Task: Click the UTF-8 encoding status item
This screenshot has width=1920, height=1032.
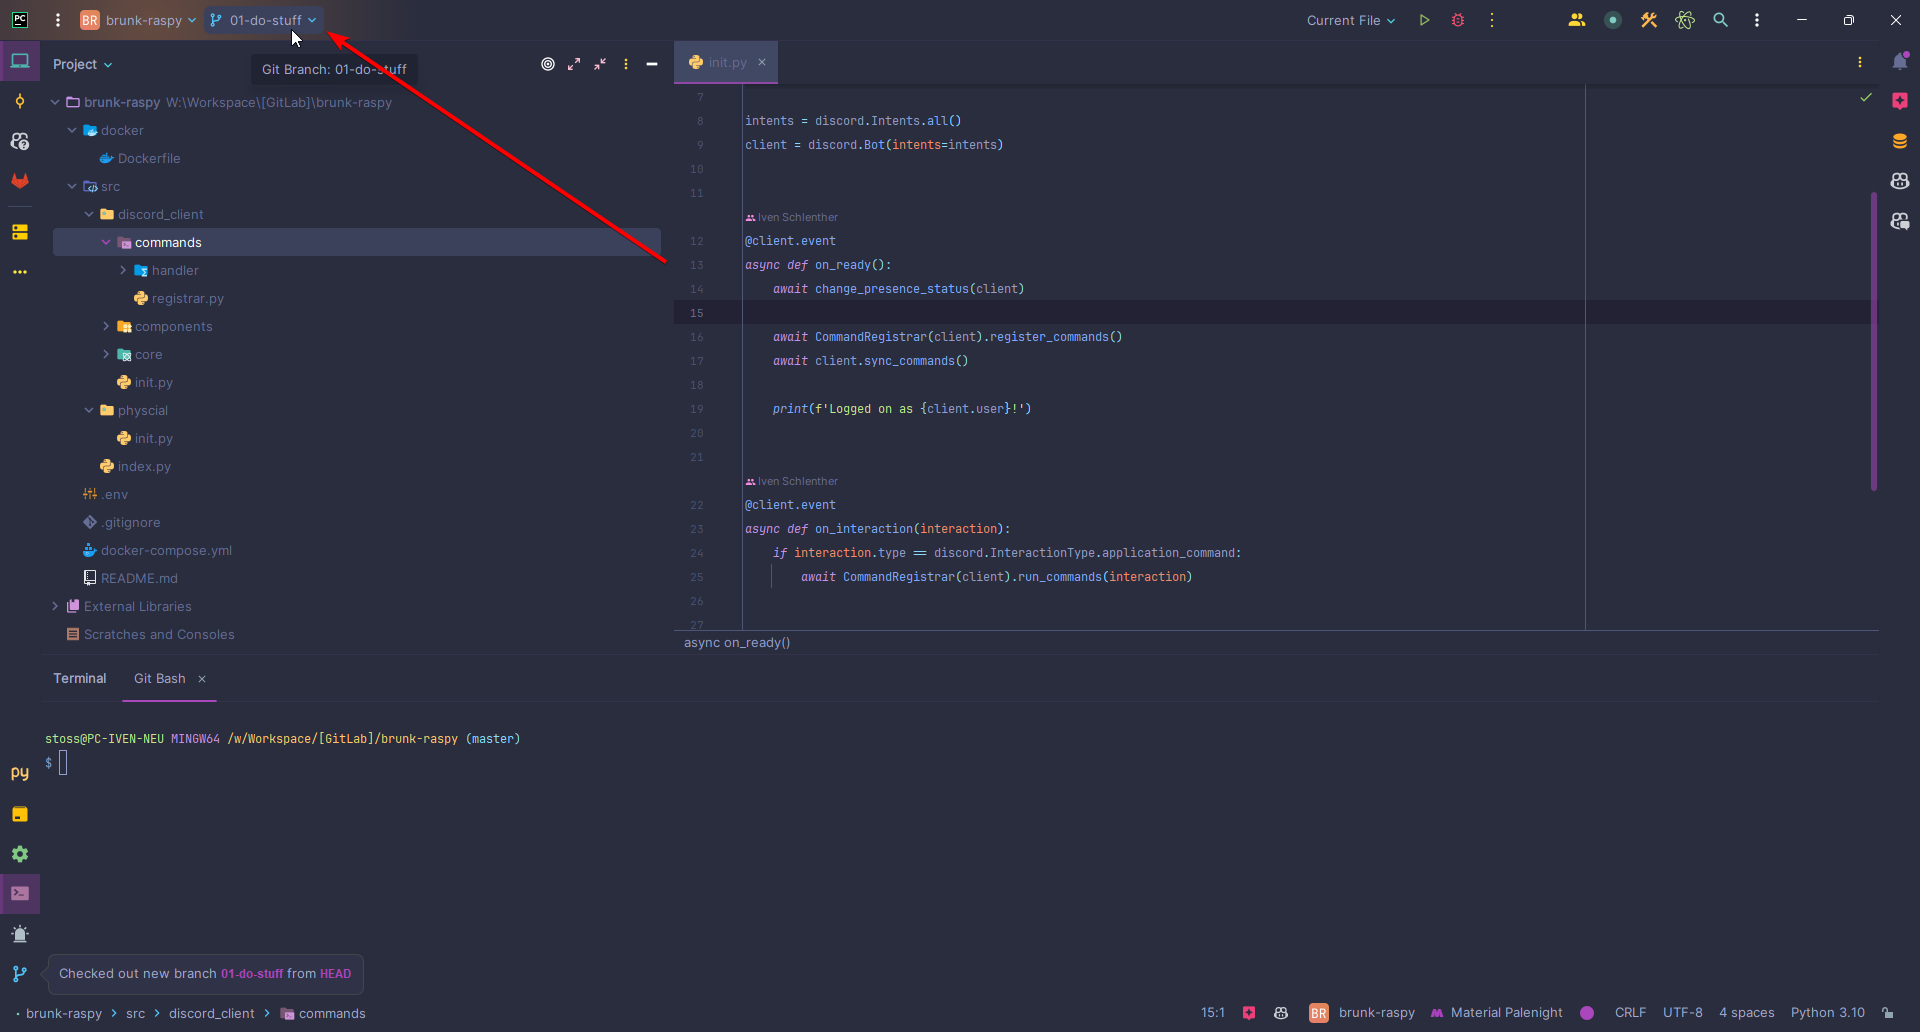Action: click(x=1682, y=1013)
